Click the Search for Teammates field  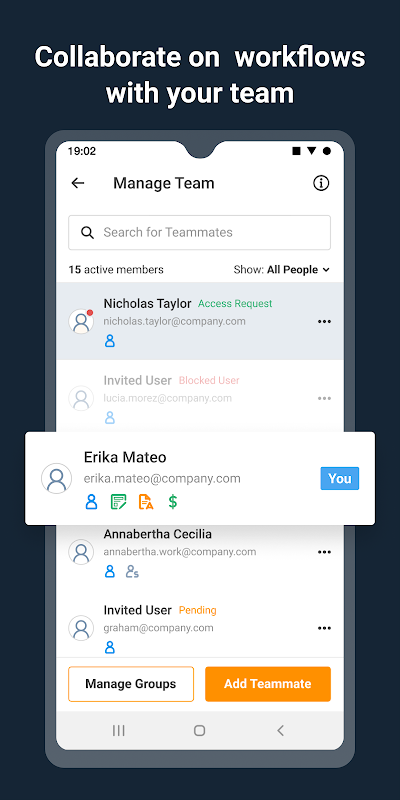(x=199, y=233)
